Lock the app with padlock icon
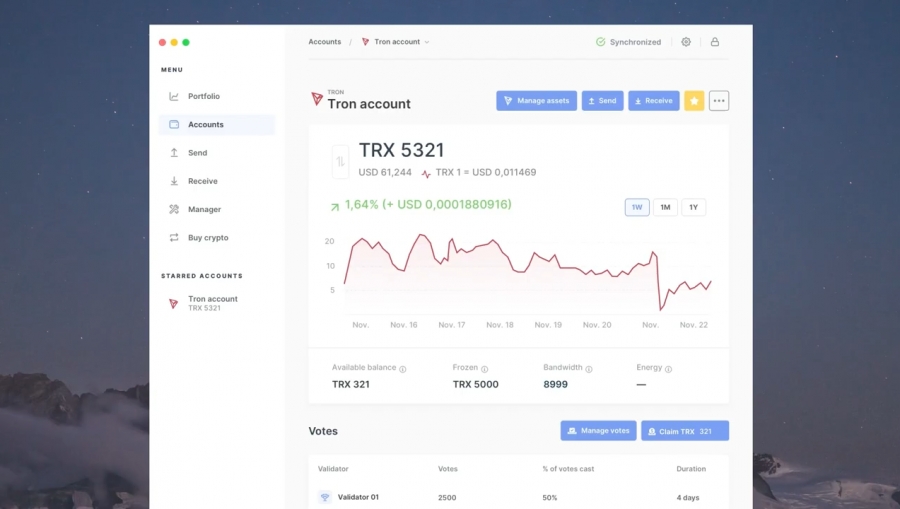 (715, 42)
